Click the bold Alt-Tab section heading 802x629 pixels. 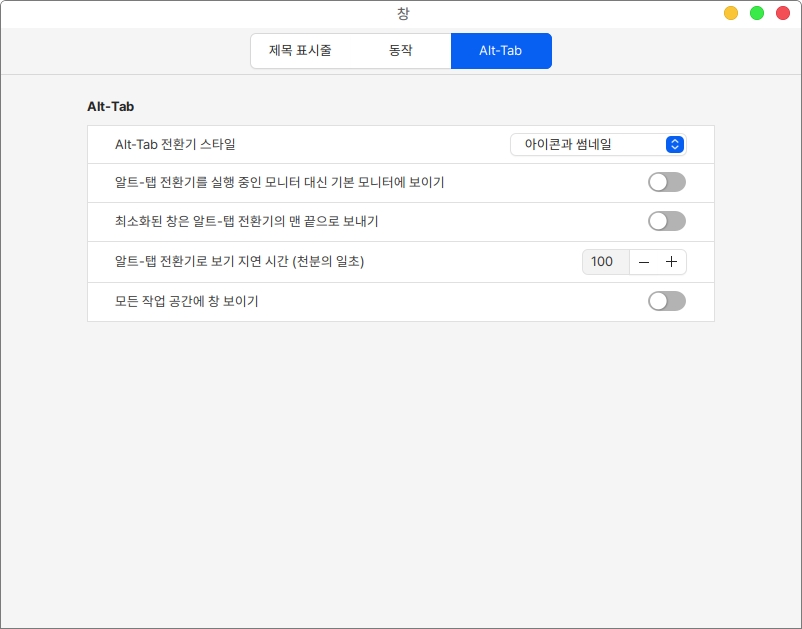coord(110,105)
